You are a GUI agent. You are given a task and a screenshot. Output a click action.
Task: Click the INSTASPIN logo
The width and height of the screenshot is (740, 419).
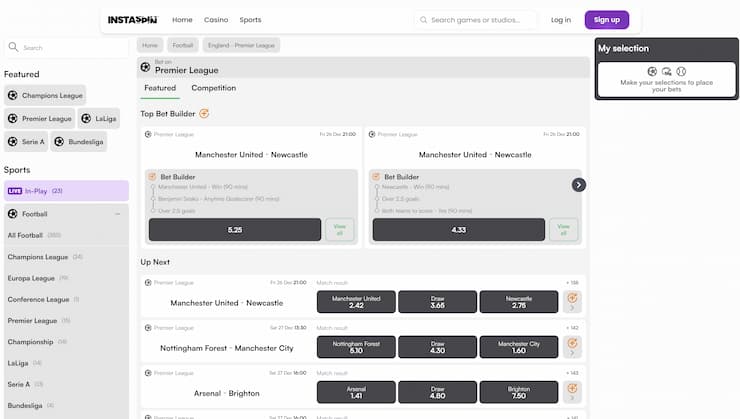pos(132,20)
